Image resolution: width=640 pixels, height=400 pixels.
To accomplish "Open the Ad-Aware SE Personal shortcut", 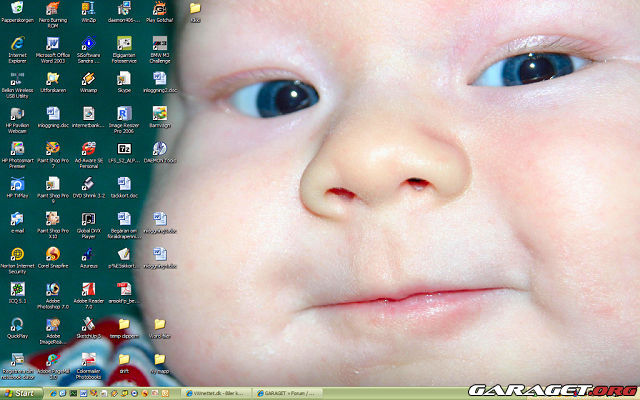I will click(x=88, y=149).
